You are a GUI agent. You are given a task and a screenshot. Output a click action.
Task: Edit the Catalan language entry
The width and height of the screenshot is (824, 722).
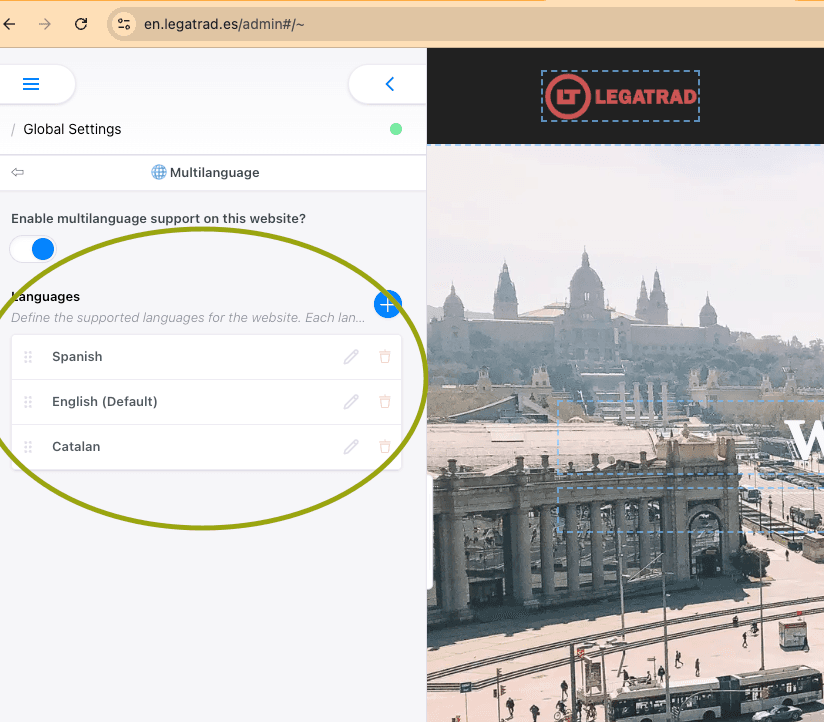pyautogui.click(x=351, y=447)
